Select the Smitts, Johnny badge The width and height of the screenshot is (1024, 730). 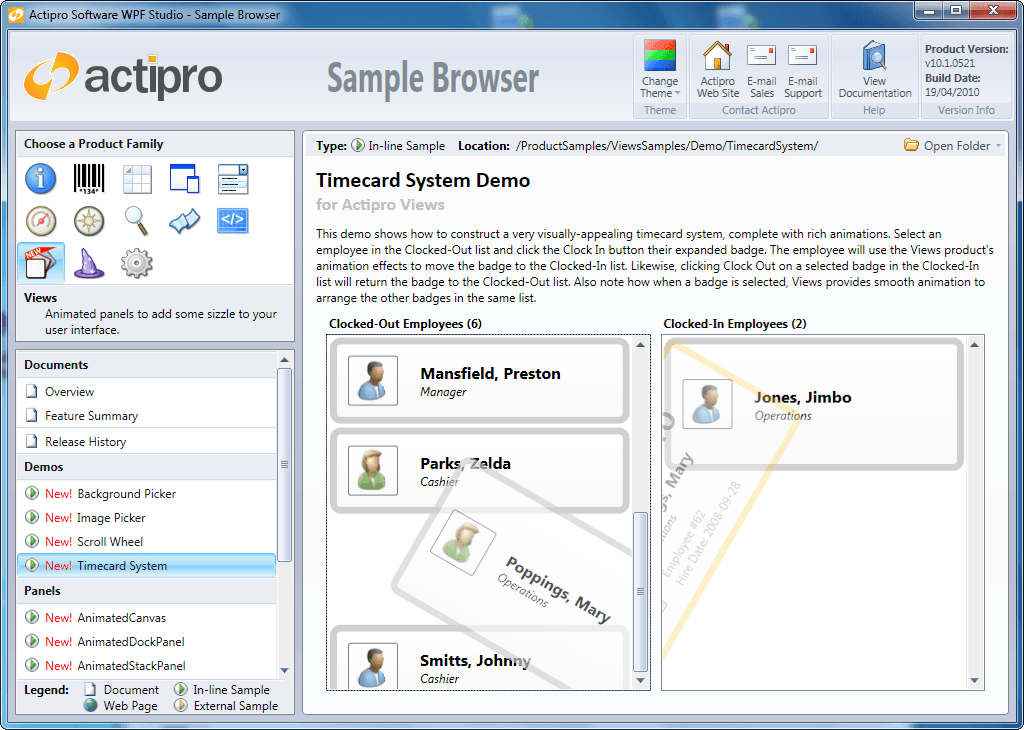[x=479, y=658]
